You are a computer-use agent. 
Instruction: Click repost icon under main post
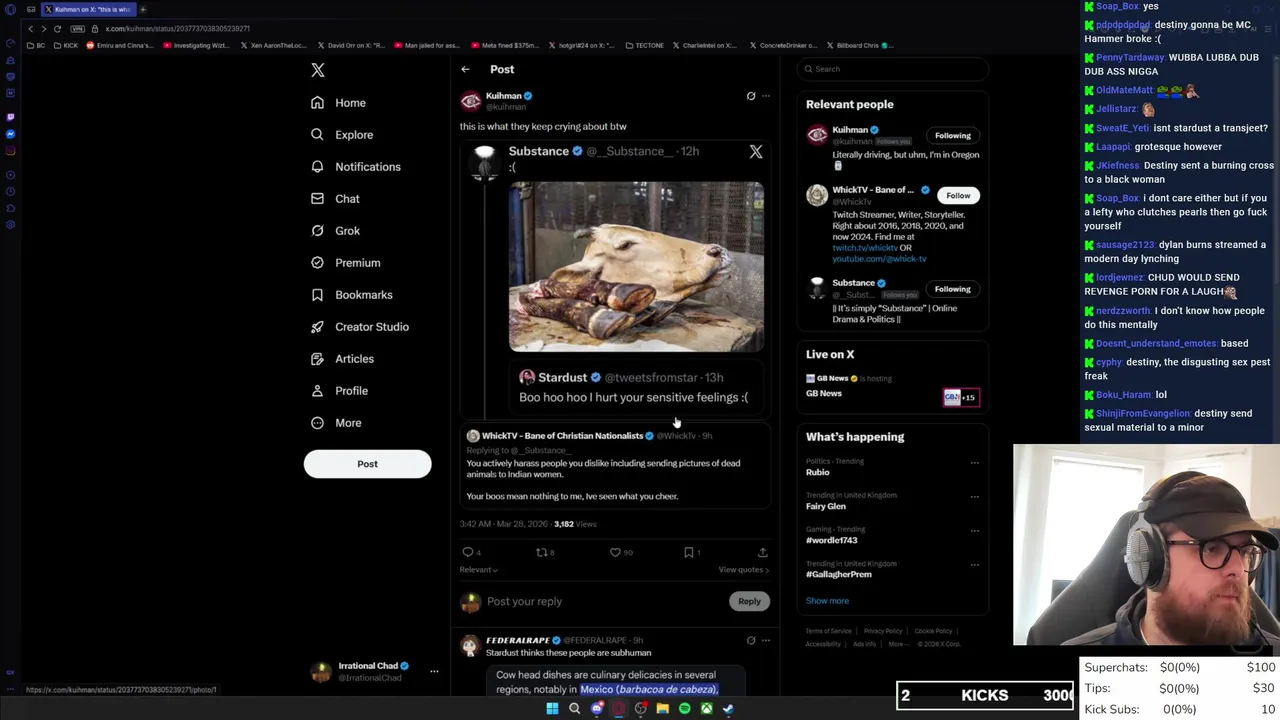pyautogui.click(x=541, y=552)
